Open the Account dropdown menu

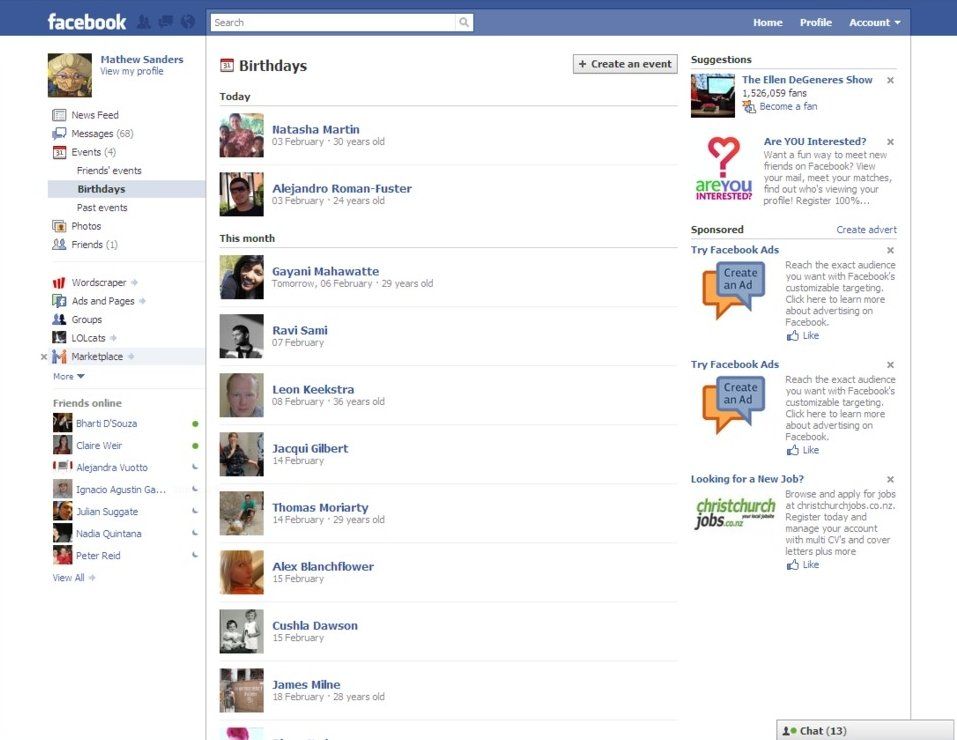[x=875, y=23]
